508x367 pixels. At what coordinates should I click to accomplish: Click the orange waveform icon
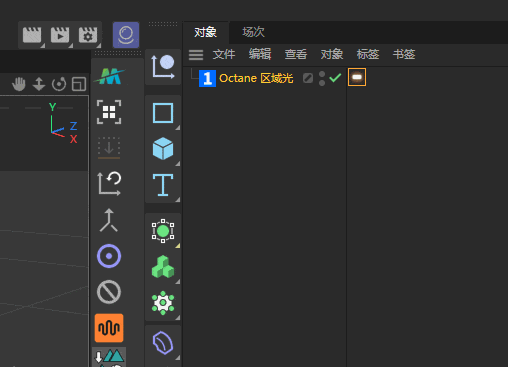pos(109,328)
